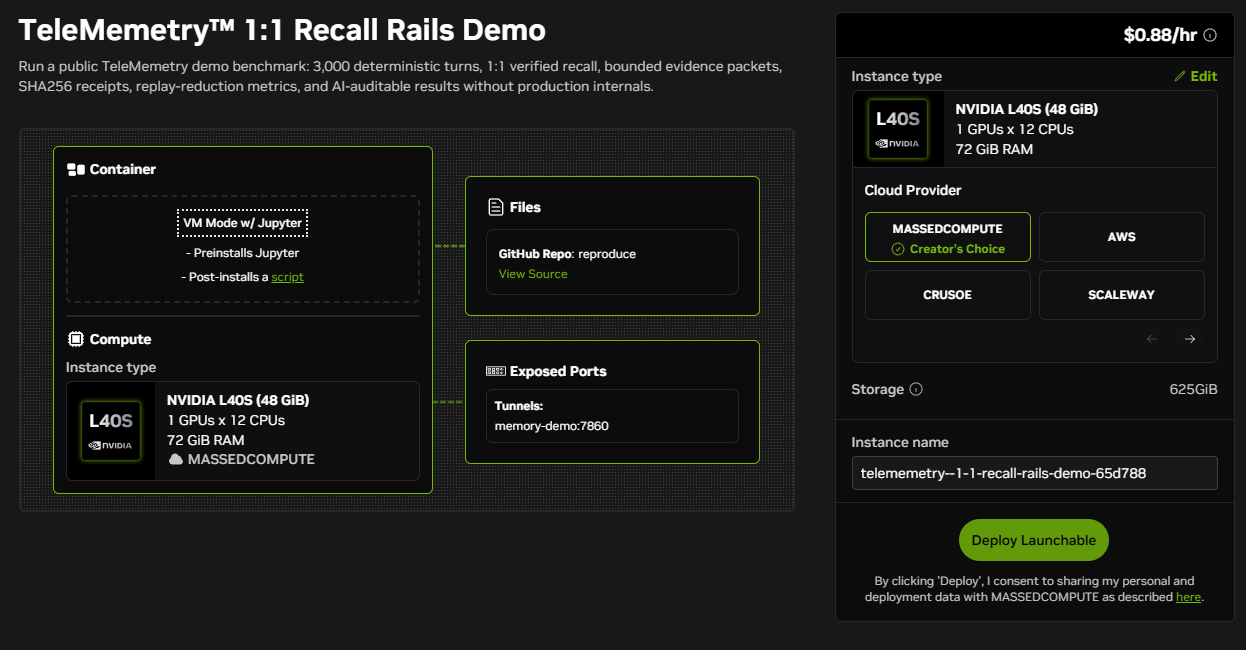Screen dimensions: 1246x650
Task: Click the Storage info icon
Action: coord(916,389)
